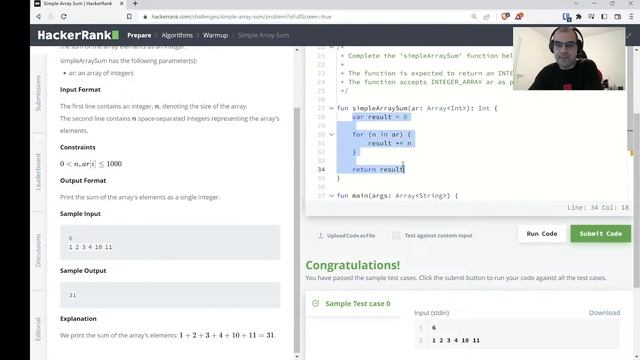The image size is (640, 360).
Task: Select the Simple Array Sum browser tab
Action: click(78, 4)
